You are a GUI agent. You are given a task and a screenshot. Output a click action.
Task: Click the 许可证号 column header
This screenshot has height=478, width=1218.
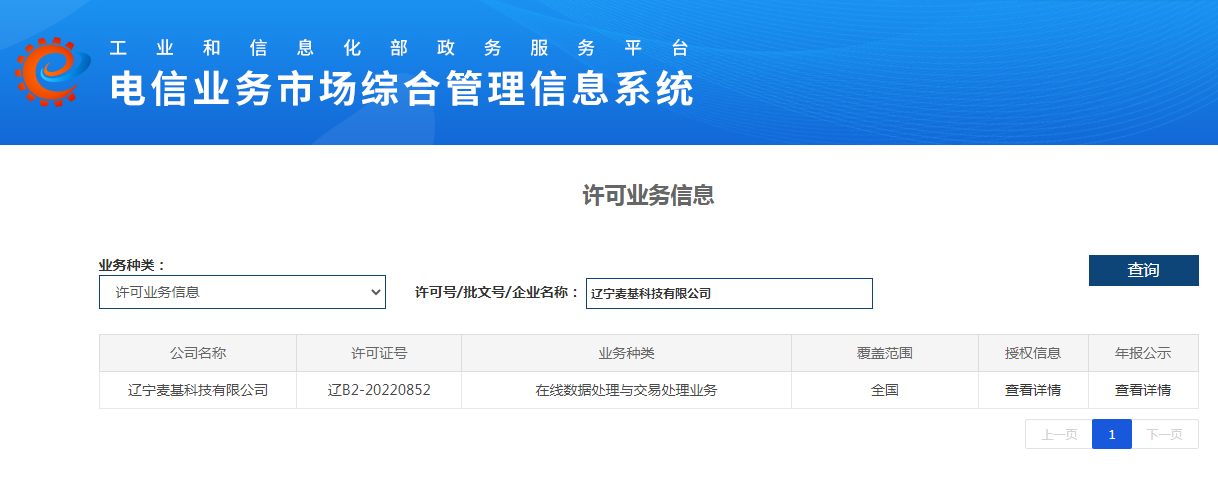(379, 353)
